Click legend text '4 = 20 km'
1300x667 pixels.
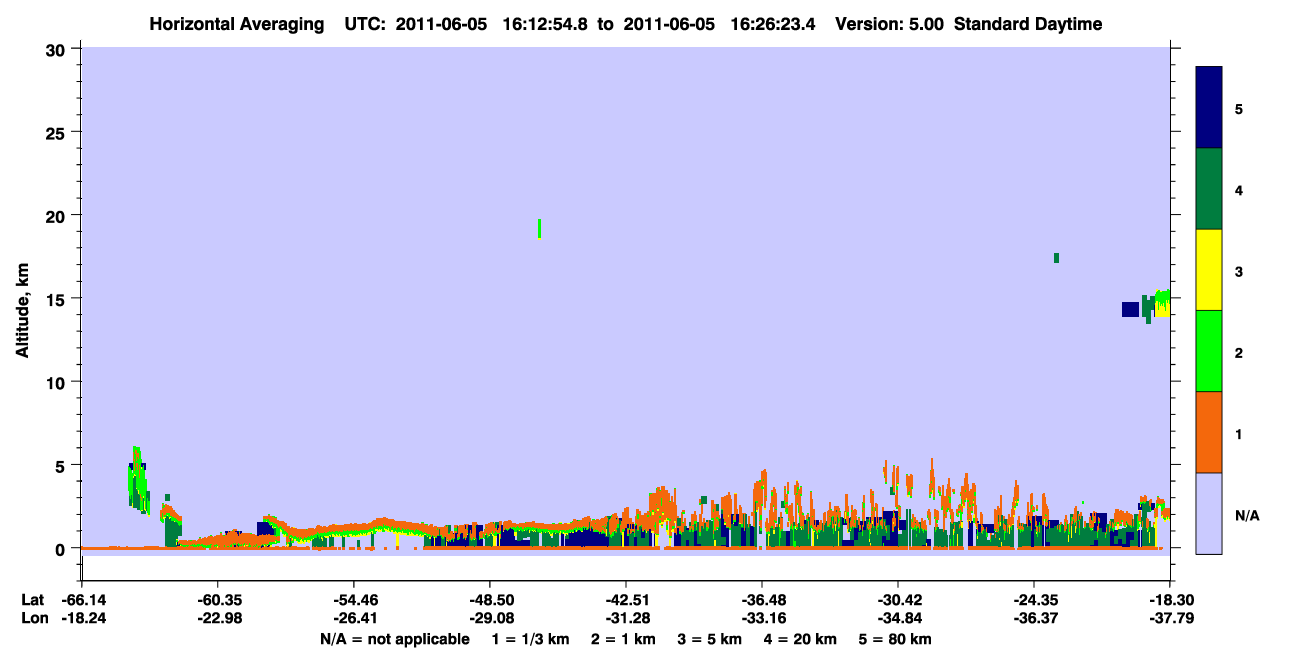pos(802,639)
